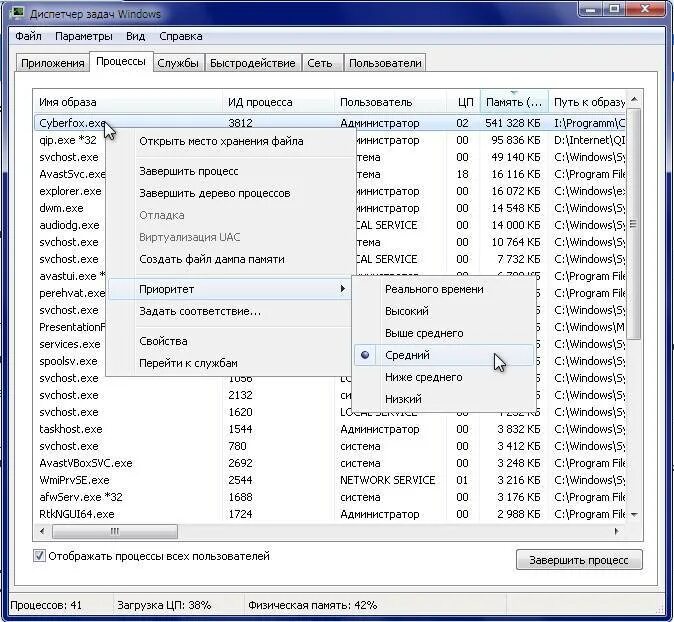The height and width of the screenshot is (622, 674).
Task: Toggle Отображать процессы всех пользователей checkbox
Action: pos(39,555)
